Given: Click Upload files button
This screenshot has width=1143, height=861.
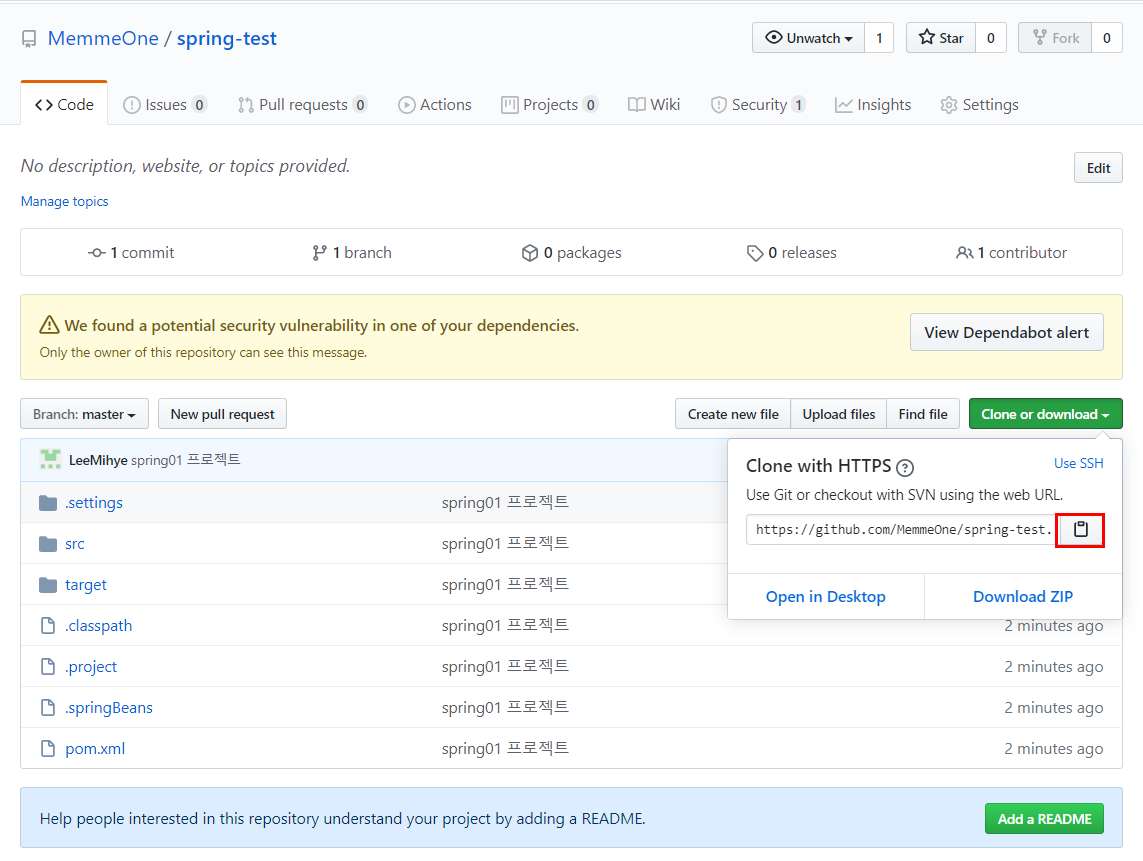Looking at the screenshot, I should [x=838, y=414].
